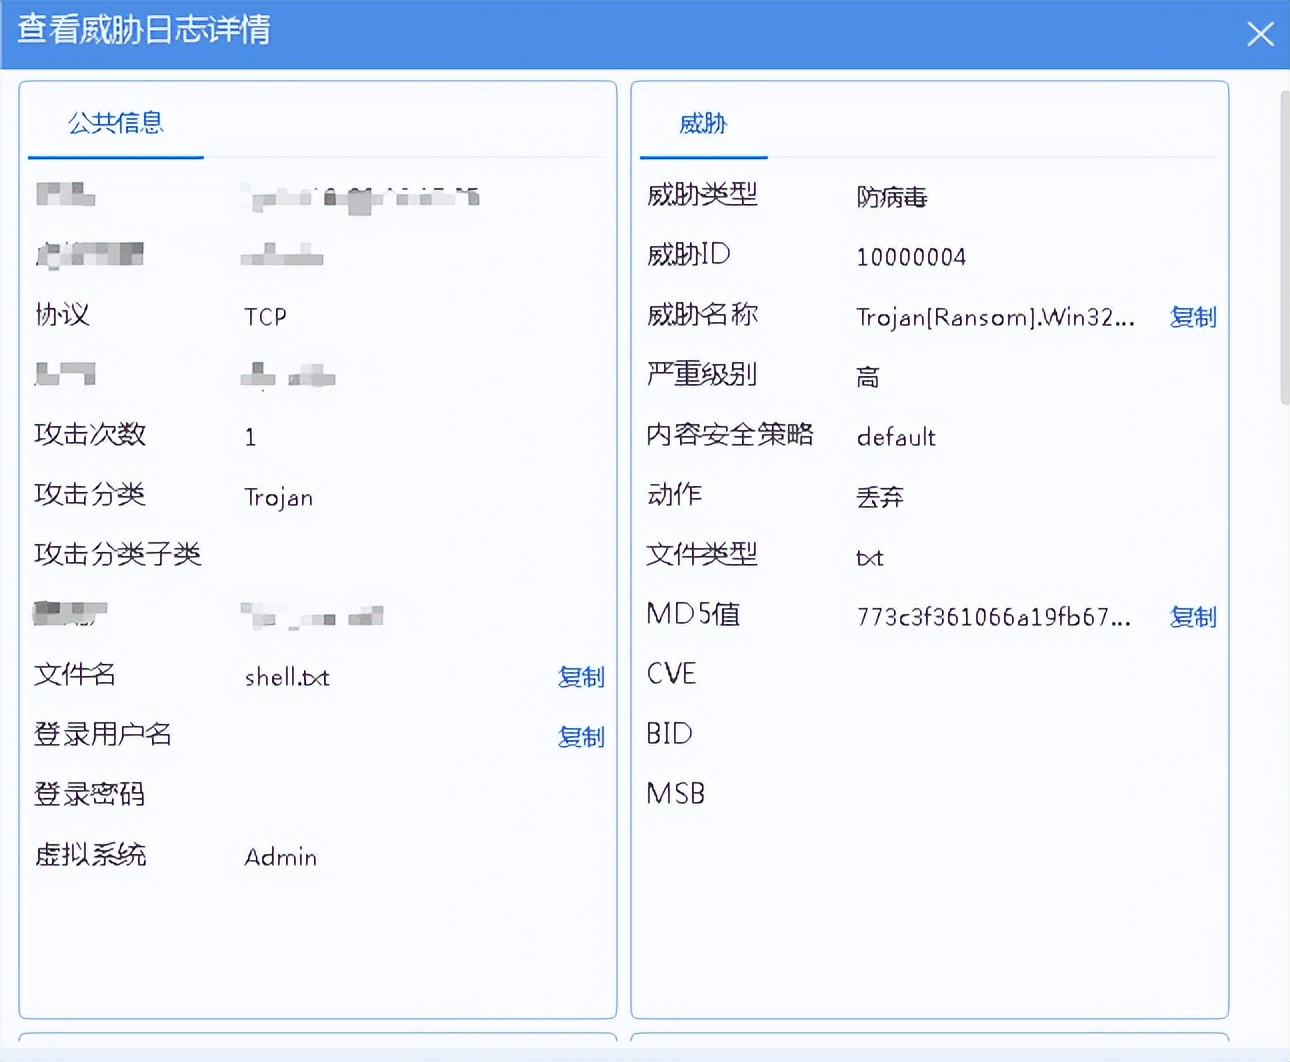Select the action 丢弃 value

(x=880, y=497)
